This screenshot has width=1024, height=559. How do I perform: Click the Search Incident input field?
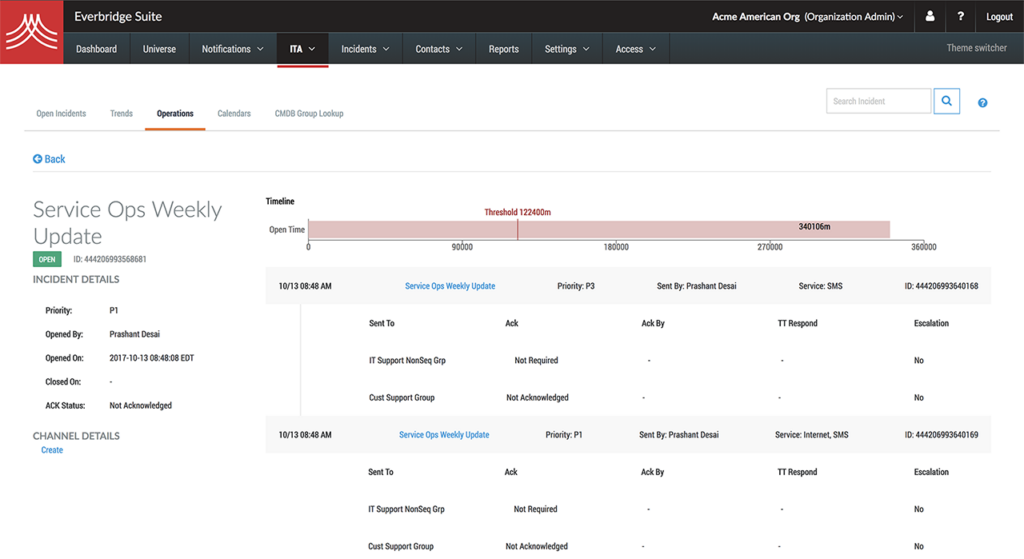pyautogui.click(x=878, y=101)
